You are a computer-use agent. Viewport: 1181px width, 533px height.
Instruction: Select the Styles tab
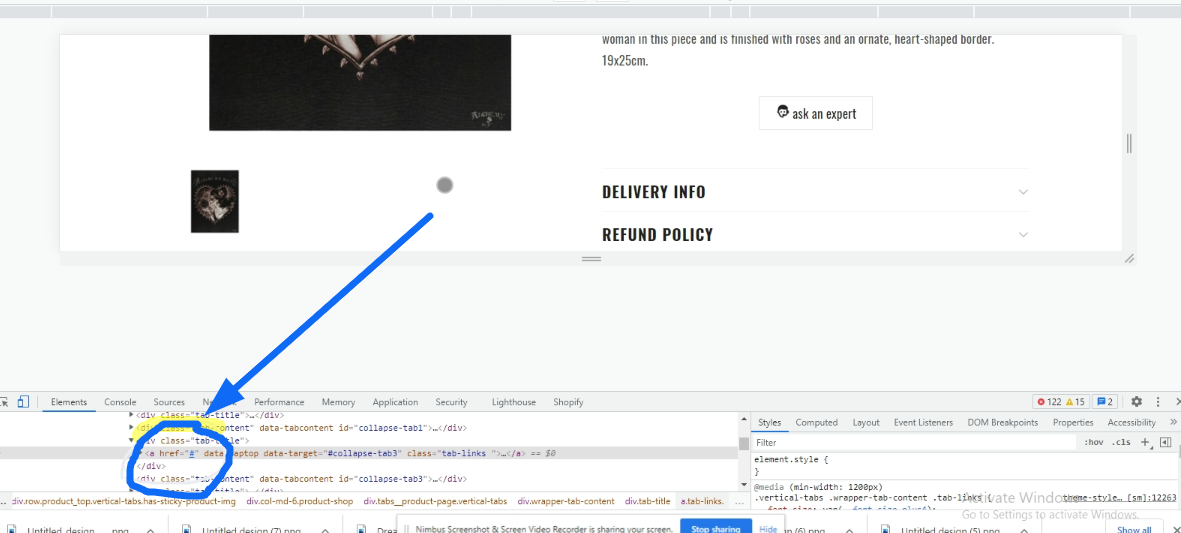(769, 422)
